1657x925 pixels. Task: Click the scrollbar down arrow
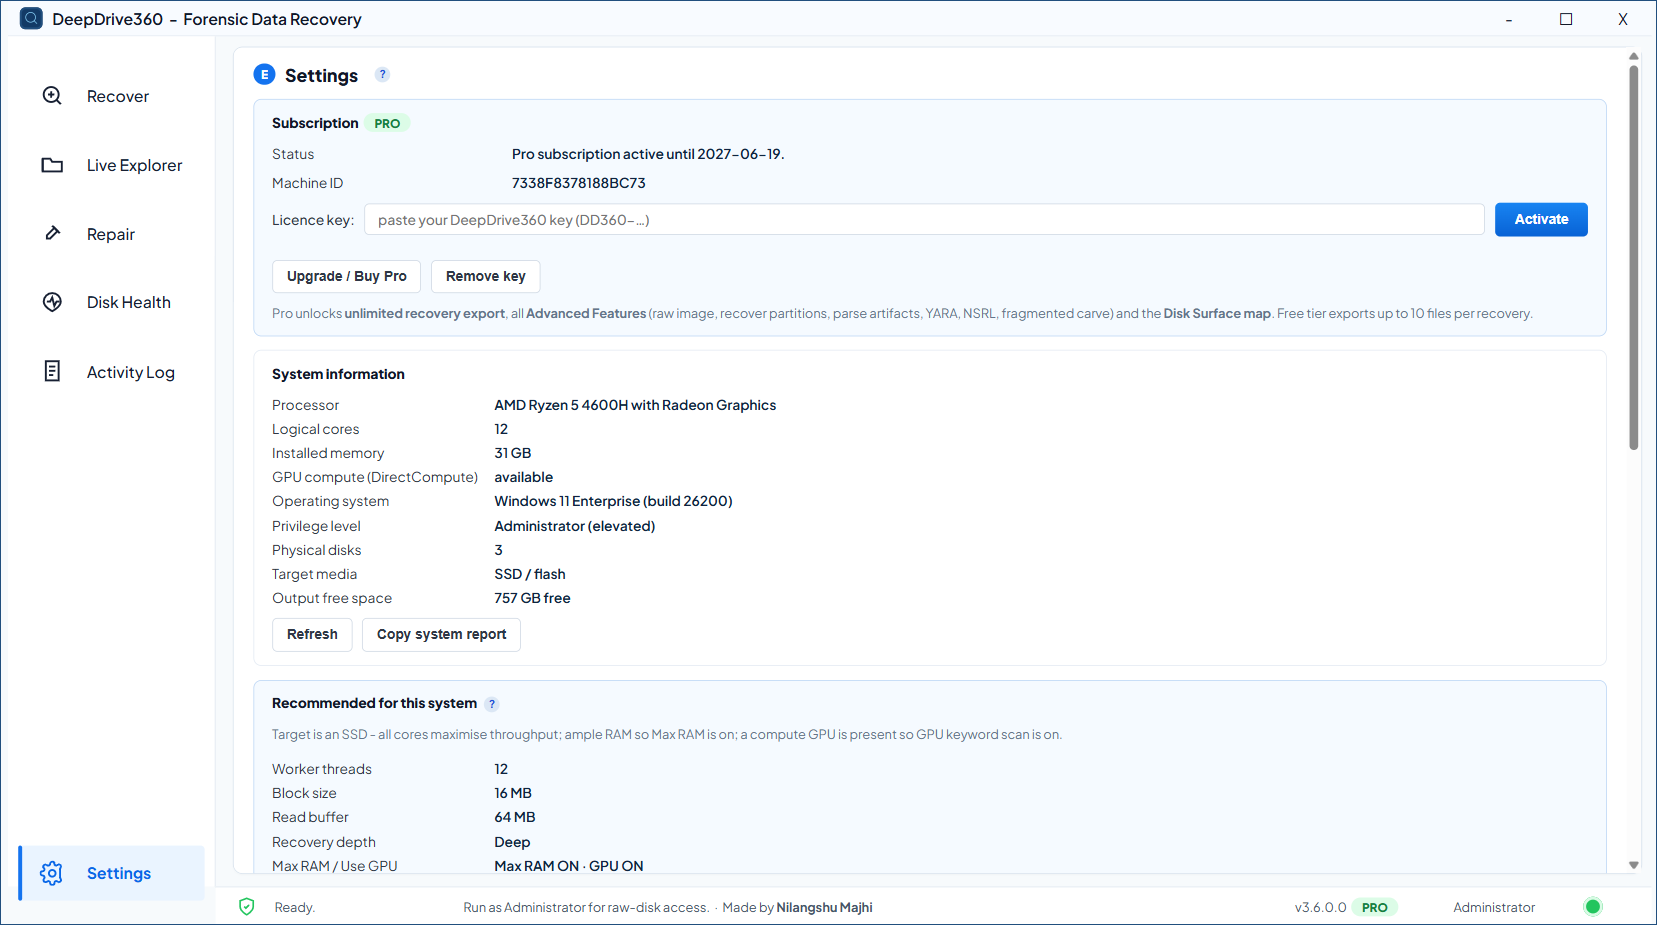1633,865
